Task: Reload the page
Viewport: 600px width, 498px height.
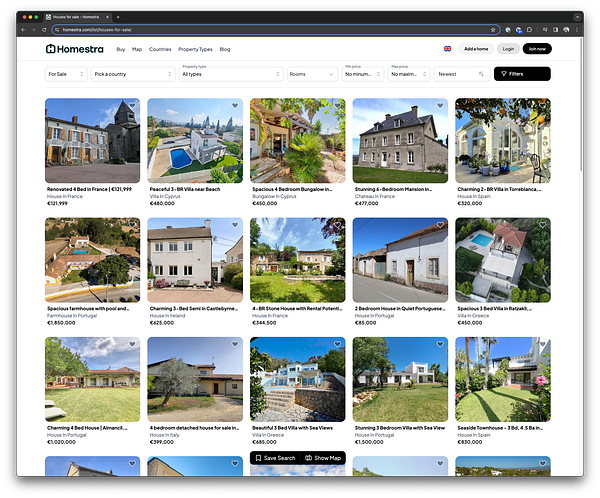Action: [x=44, y=29]
